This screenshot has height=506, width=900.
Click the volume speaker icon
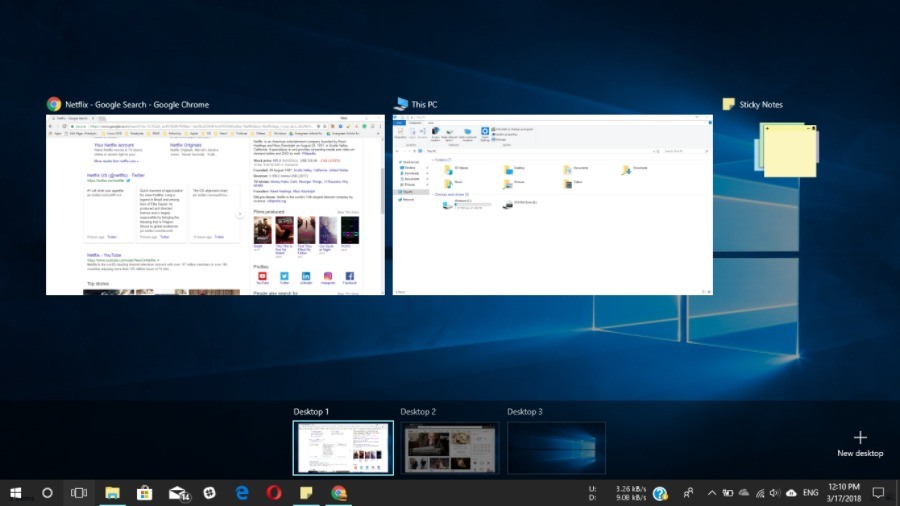pos(775,493)
